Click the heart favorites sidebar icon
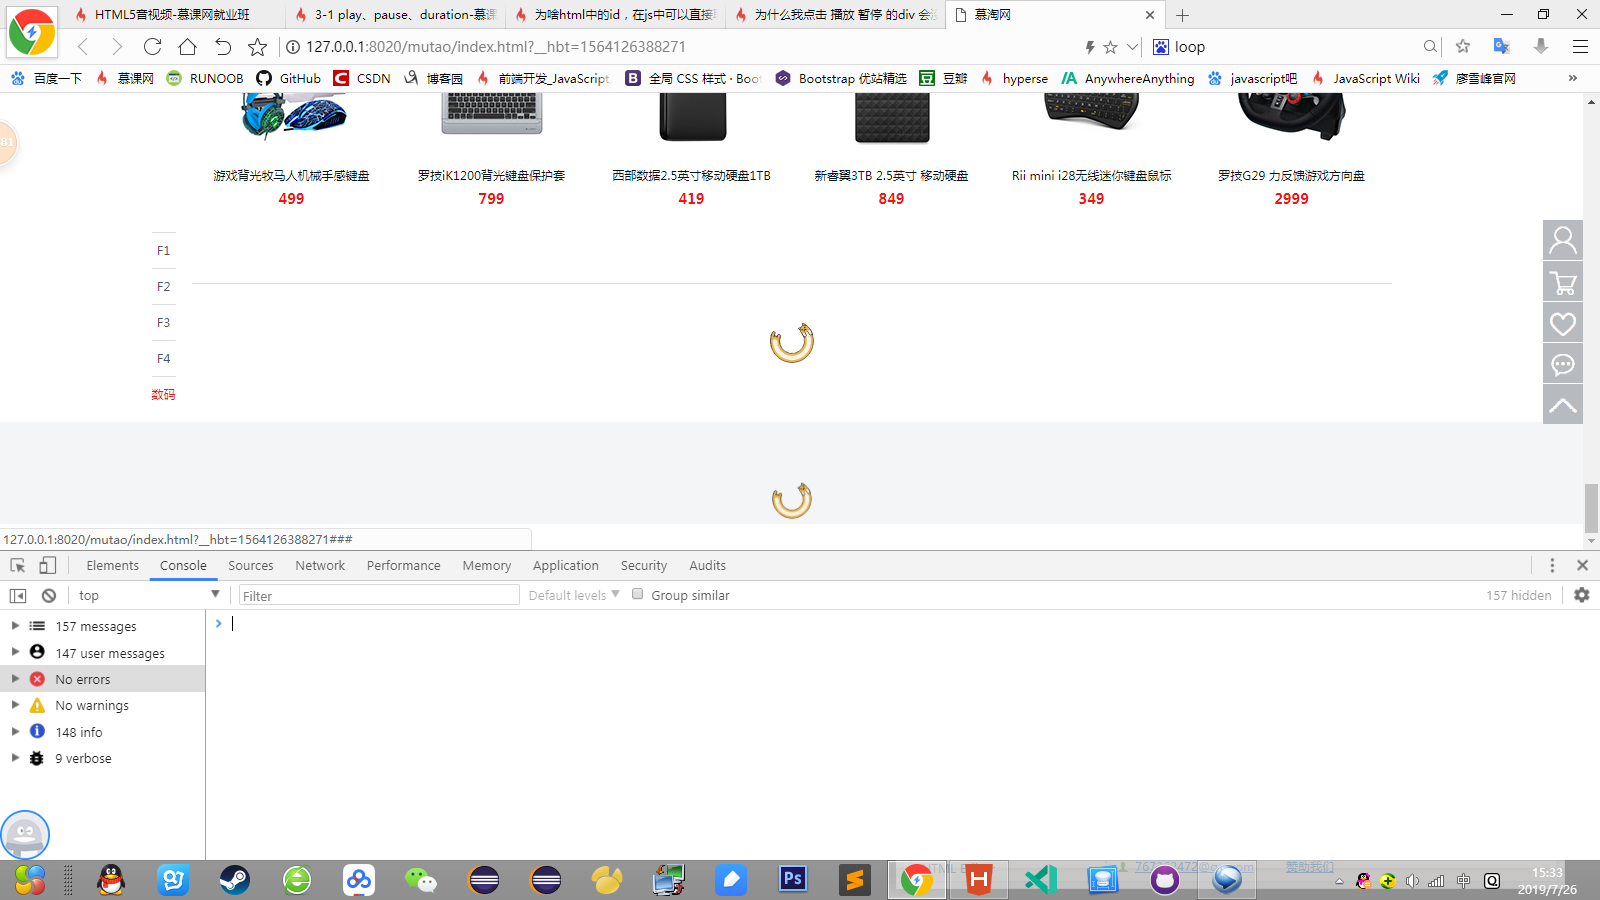The image size is (1600, 900). pos(1563,323)
